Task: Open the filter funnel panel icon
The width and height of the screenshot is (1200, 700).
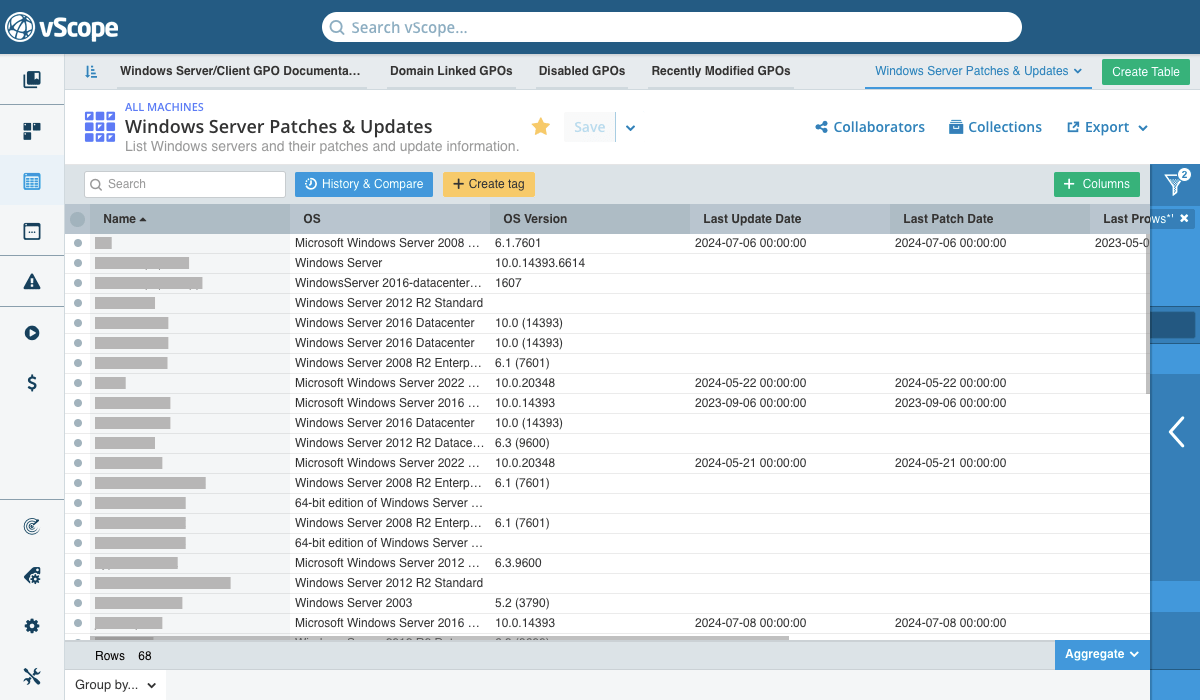Action: click(1176, 183)
